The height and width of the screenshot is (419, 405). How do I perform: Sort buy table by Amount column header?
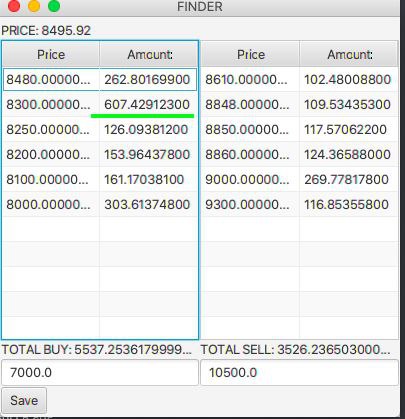click(x=148, y=54)
